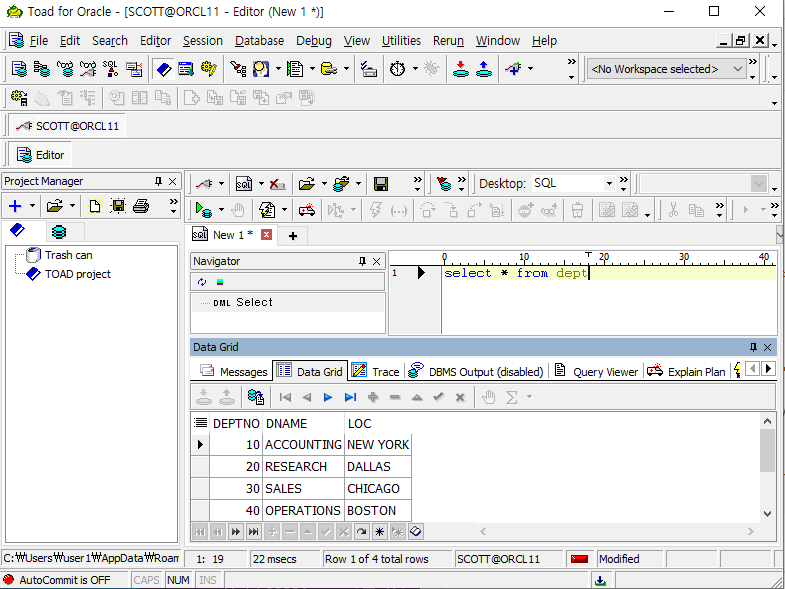
Task: Click bottom navigator last record icon
Action: 254,531
